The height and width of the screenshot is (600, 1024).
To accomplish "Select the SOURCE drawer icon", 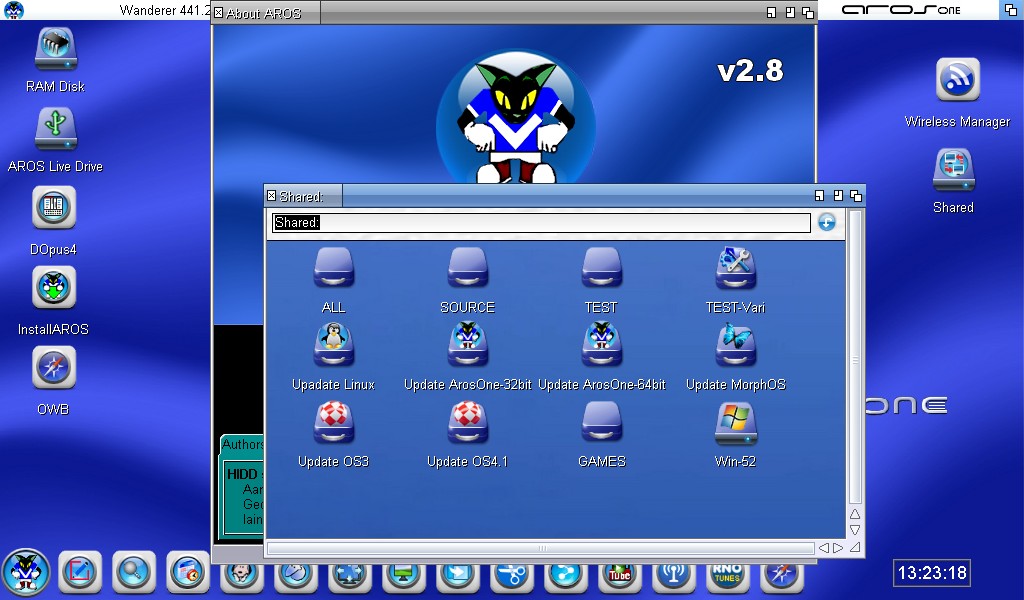I will 467,270.
